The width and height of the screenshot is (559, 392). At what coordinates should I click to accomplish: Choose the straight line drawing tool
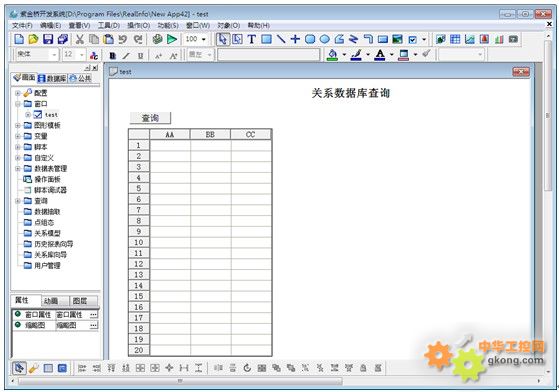(x=281, y=39)
